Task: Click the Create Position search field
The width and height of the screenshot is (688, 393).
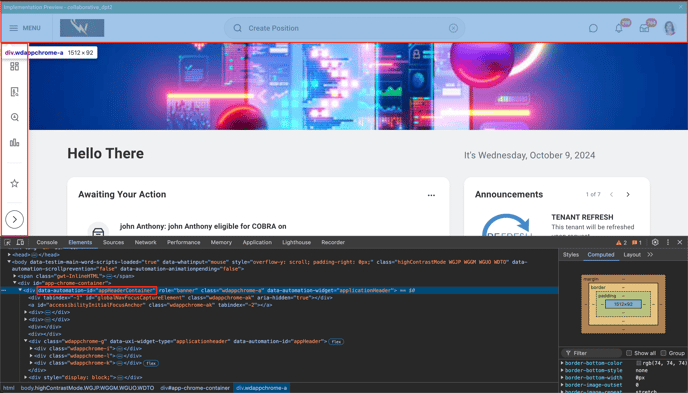Action: [344, 28]
